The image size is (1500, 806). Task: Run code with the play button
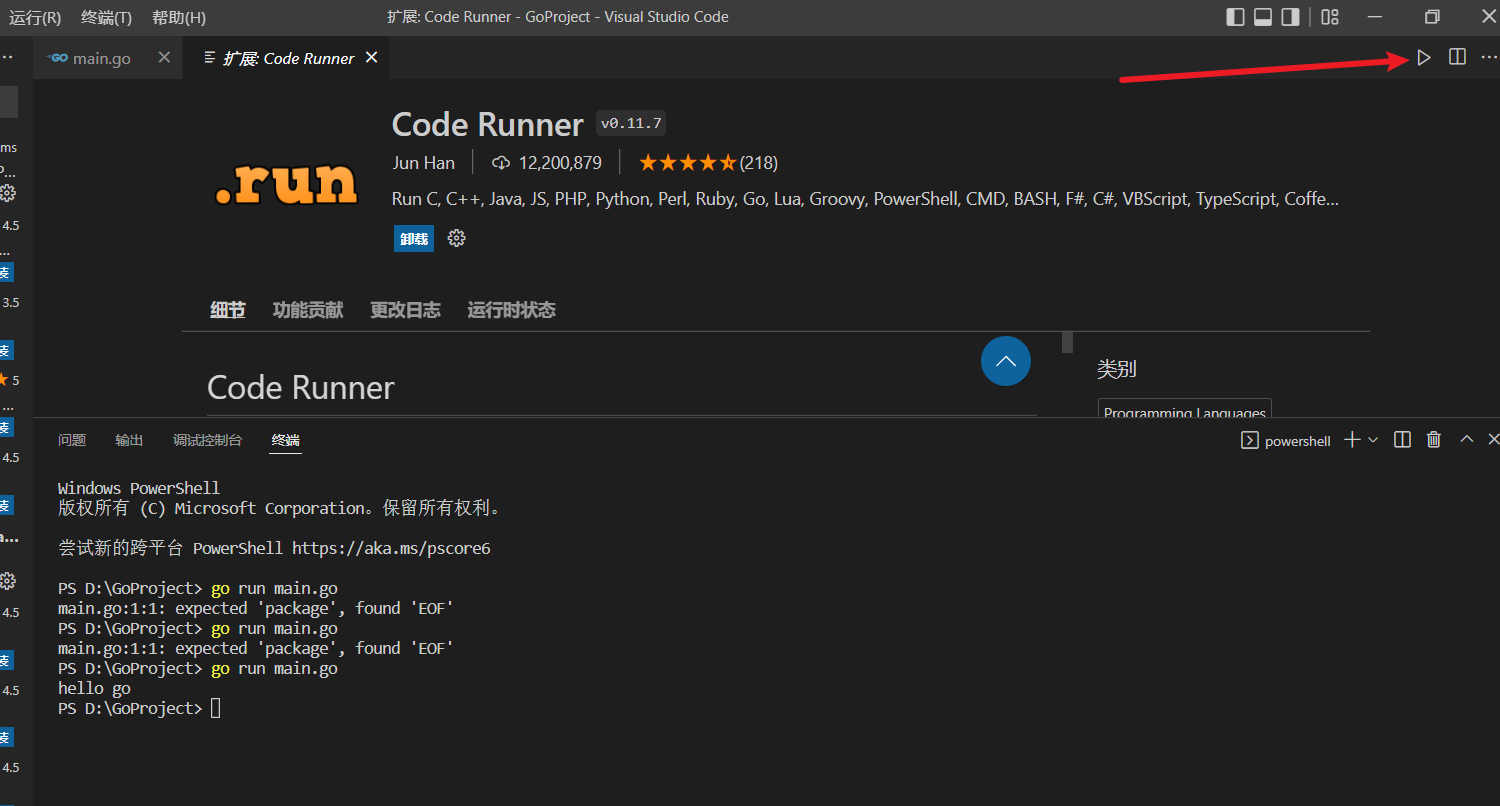coord(1424,58)
